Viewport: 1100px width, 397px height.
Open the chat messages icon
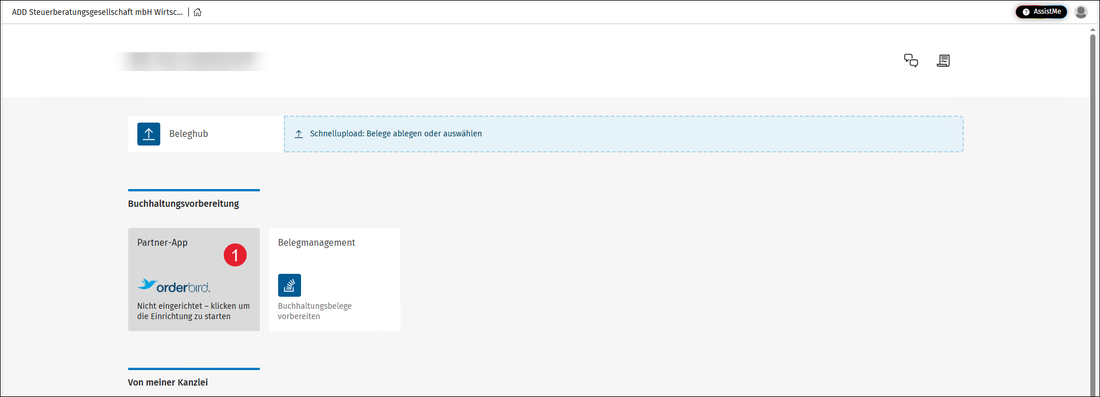pyautogui.click(x=911, y=61)
